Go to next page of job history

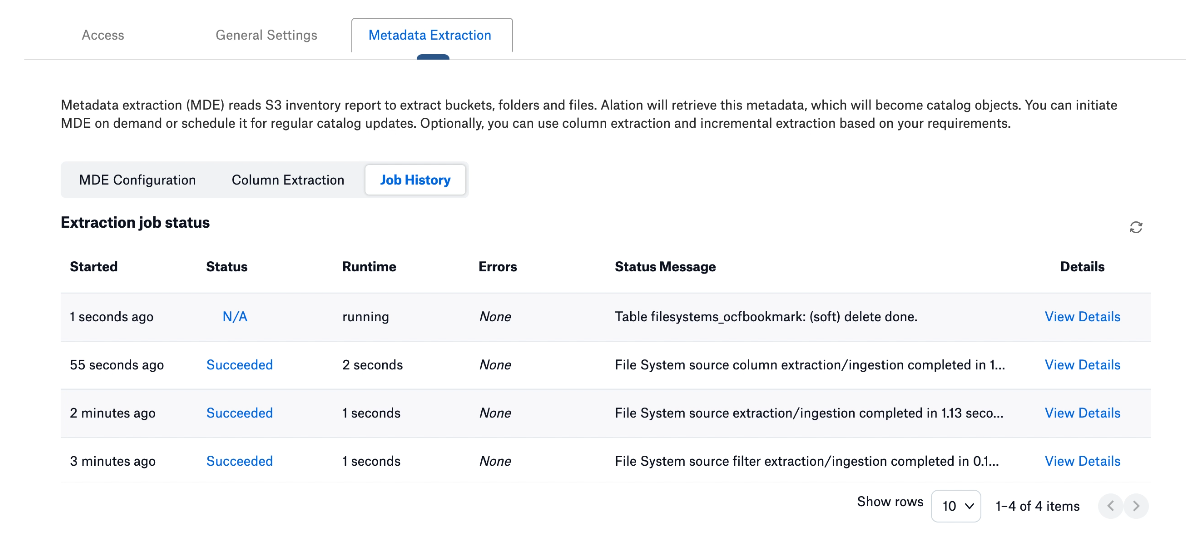1136,506
